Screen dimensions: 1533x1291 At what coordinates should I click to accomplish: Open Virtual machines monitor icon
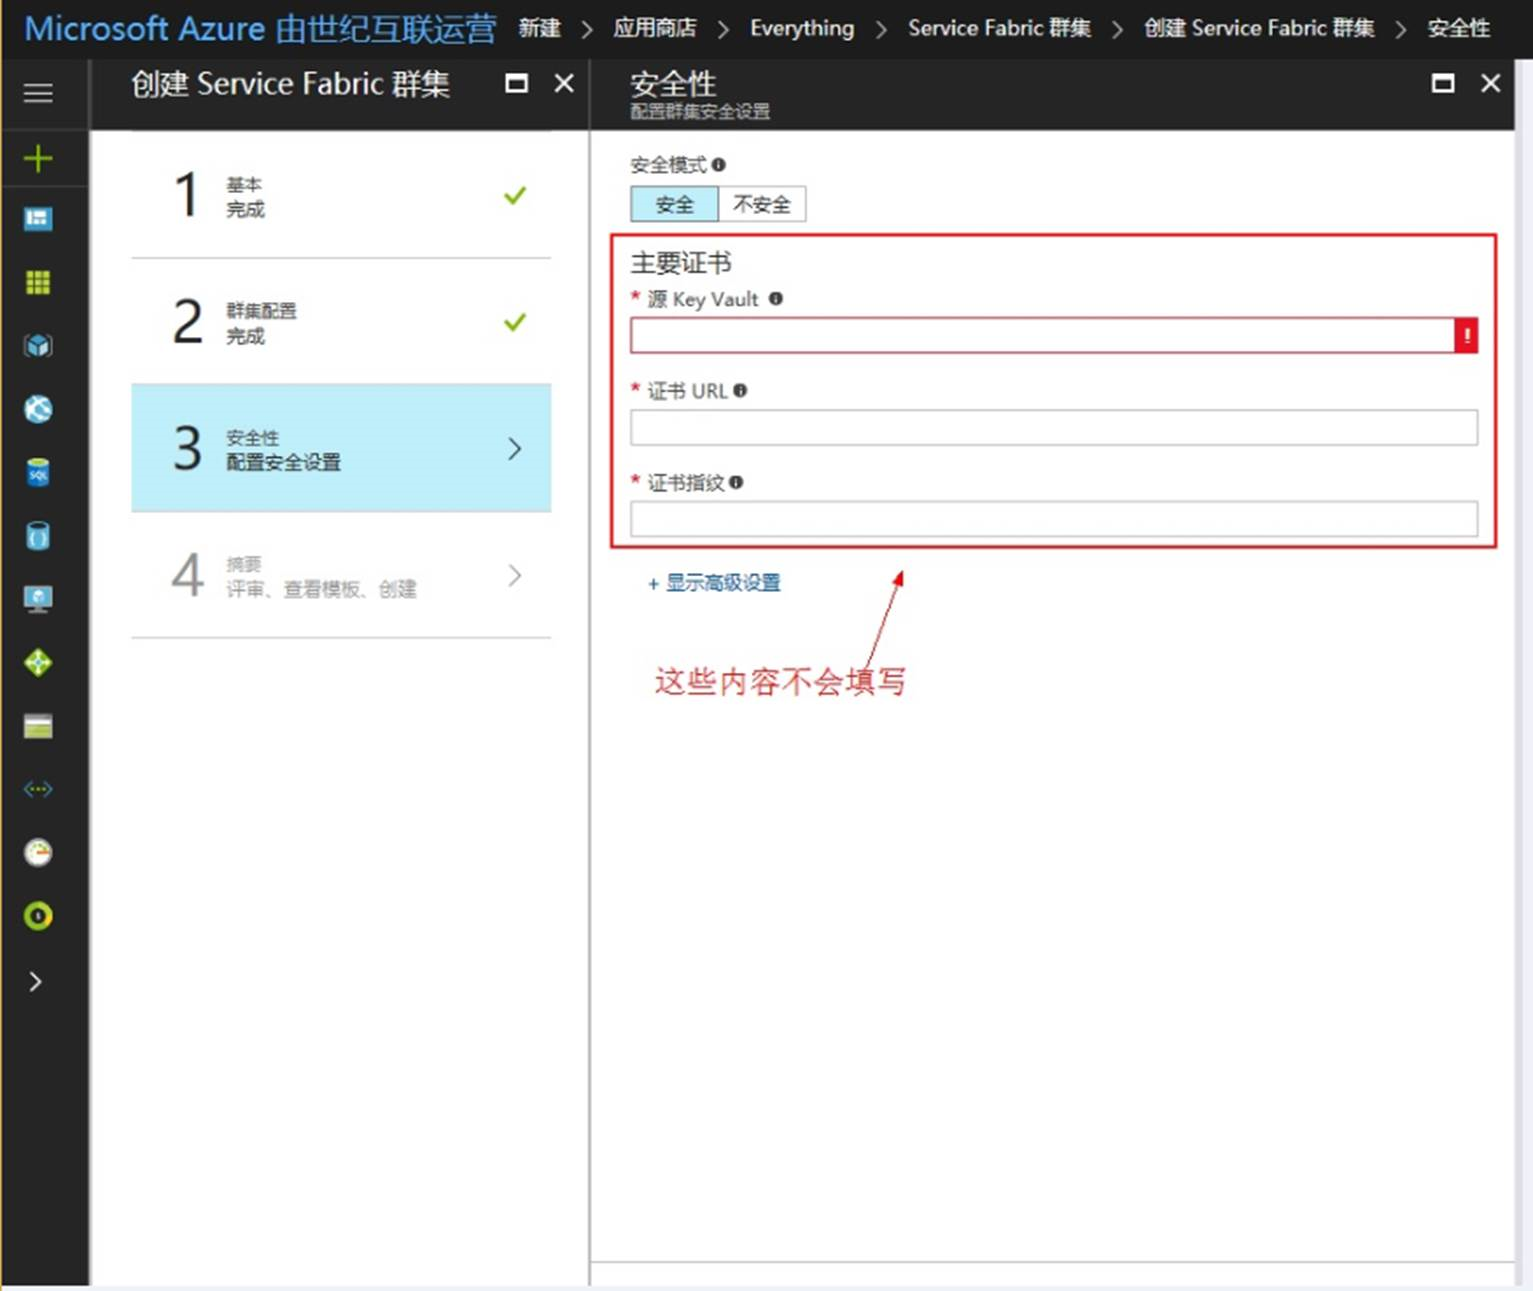(38, 599)
